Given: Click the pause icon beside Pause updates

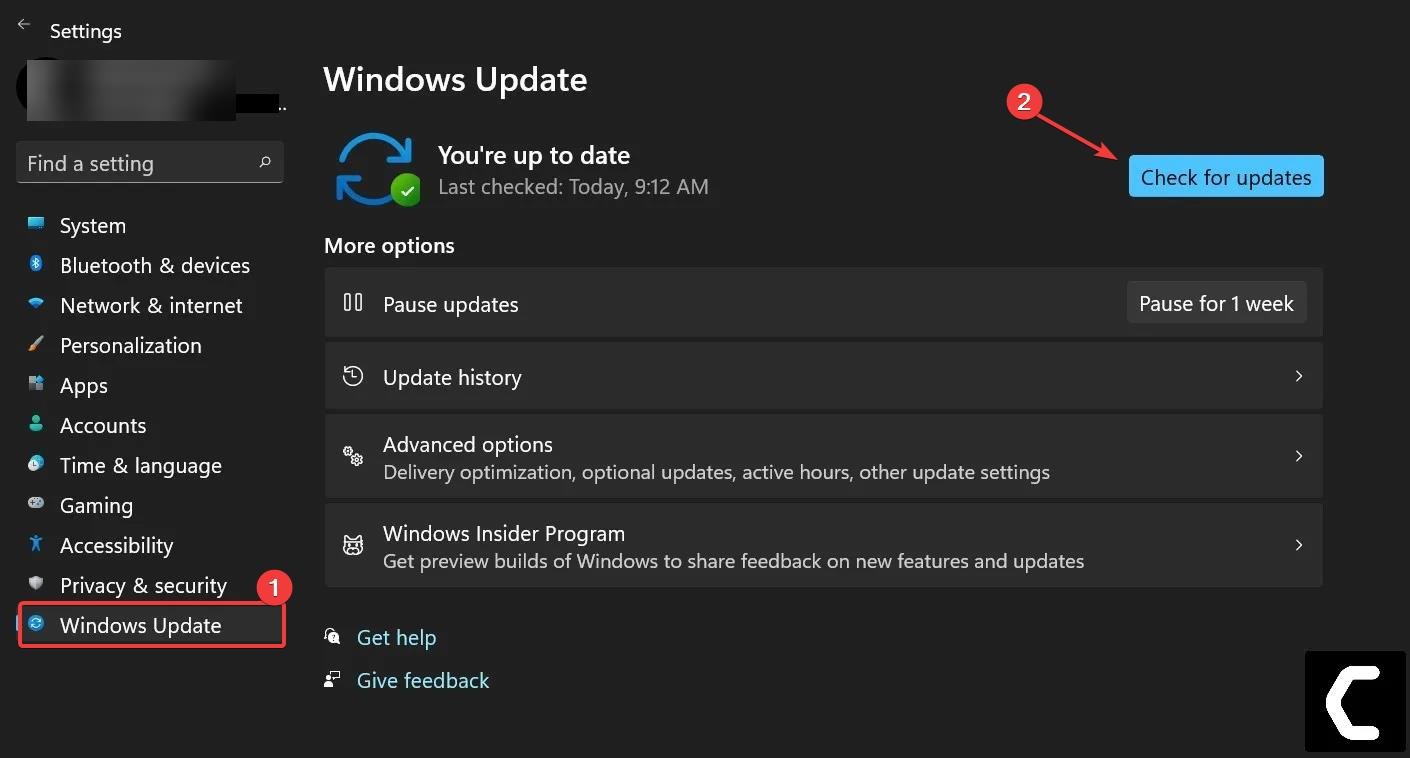Looking at the screenshot, I should 353,302.
